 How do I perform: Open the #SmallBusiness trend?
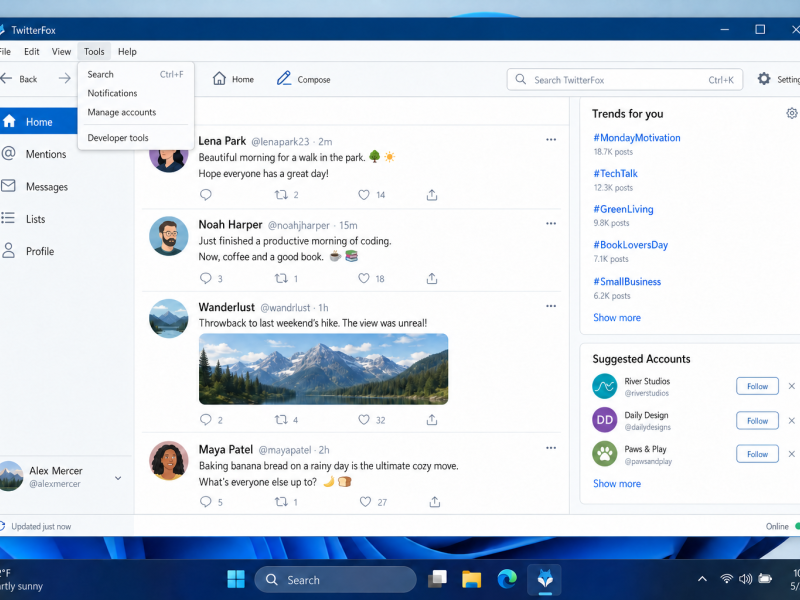[x=627, y=282]
